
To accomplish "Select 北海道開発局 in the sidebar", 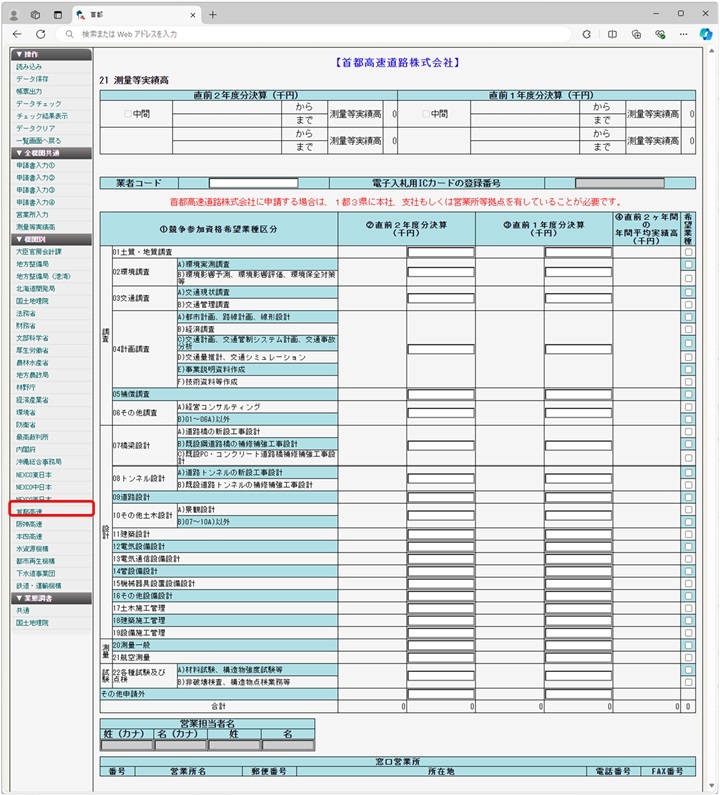I will (35, 289).
